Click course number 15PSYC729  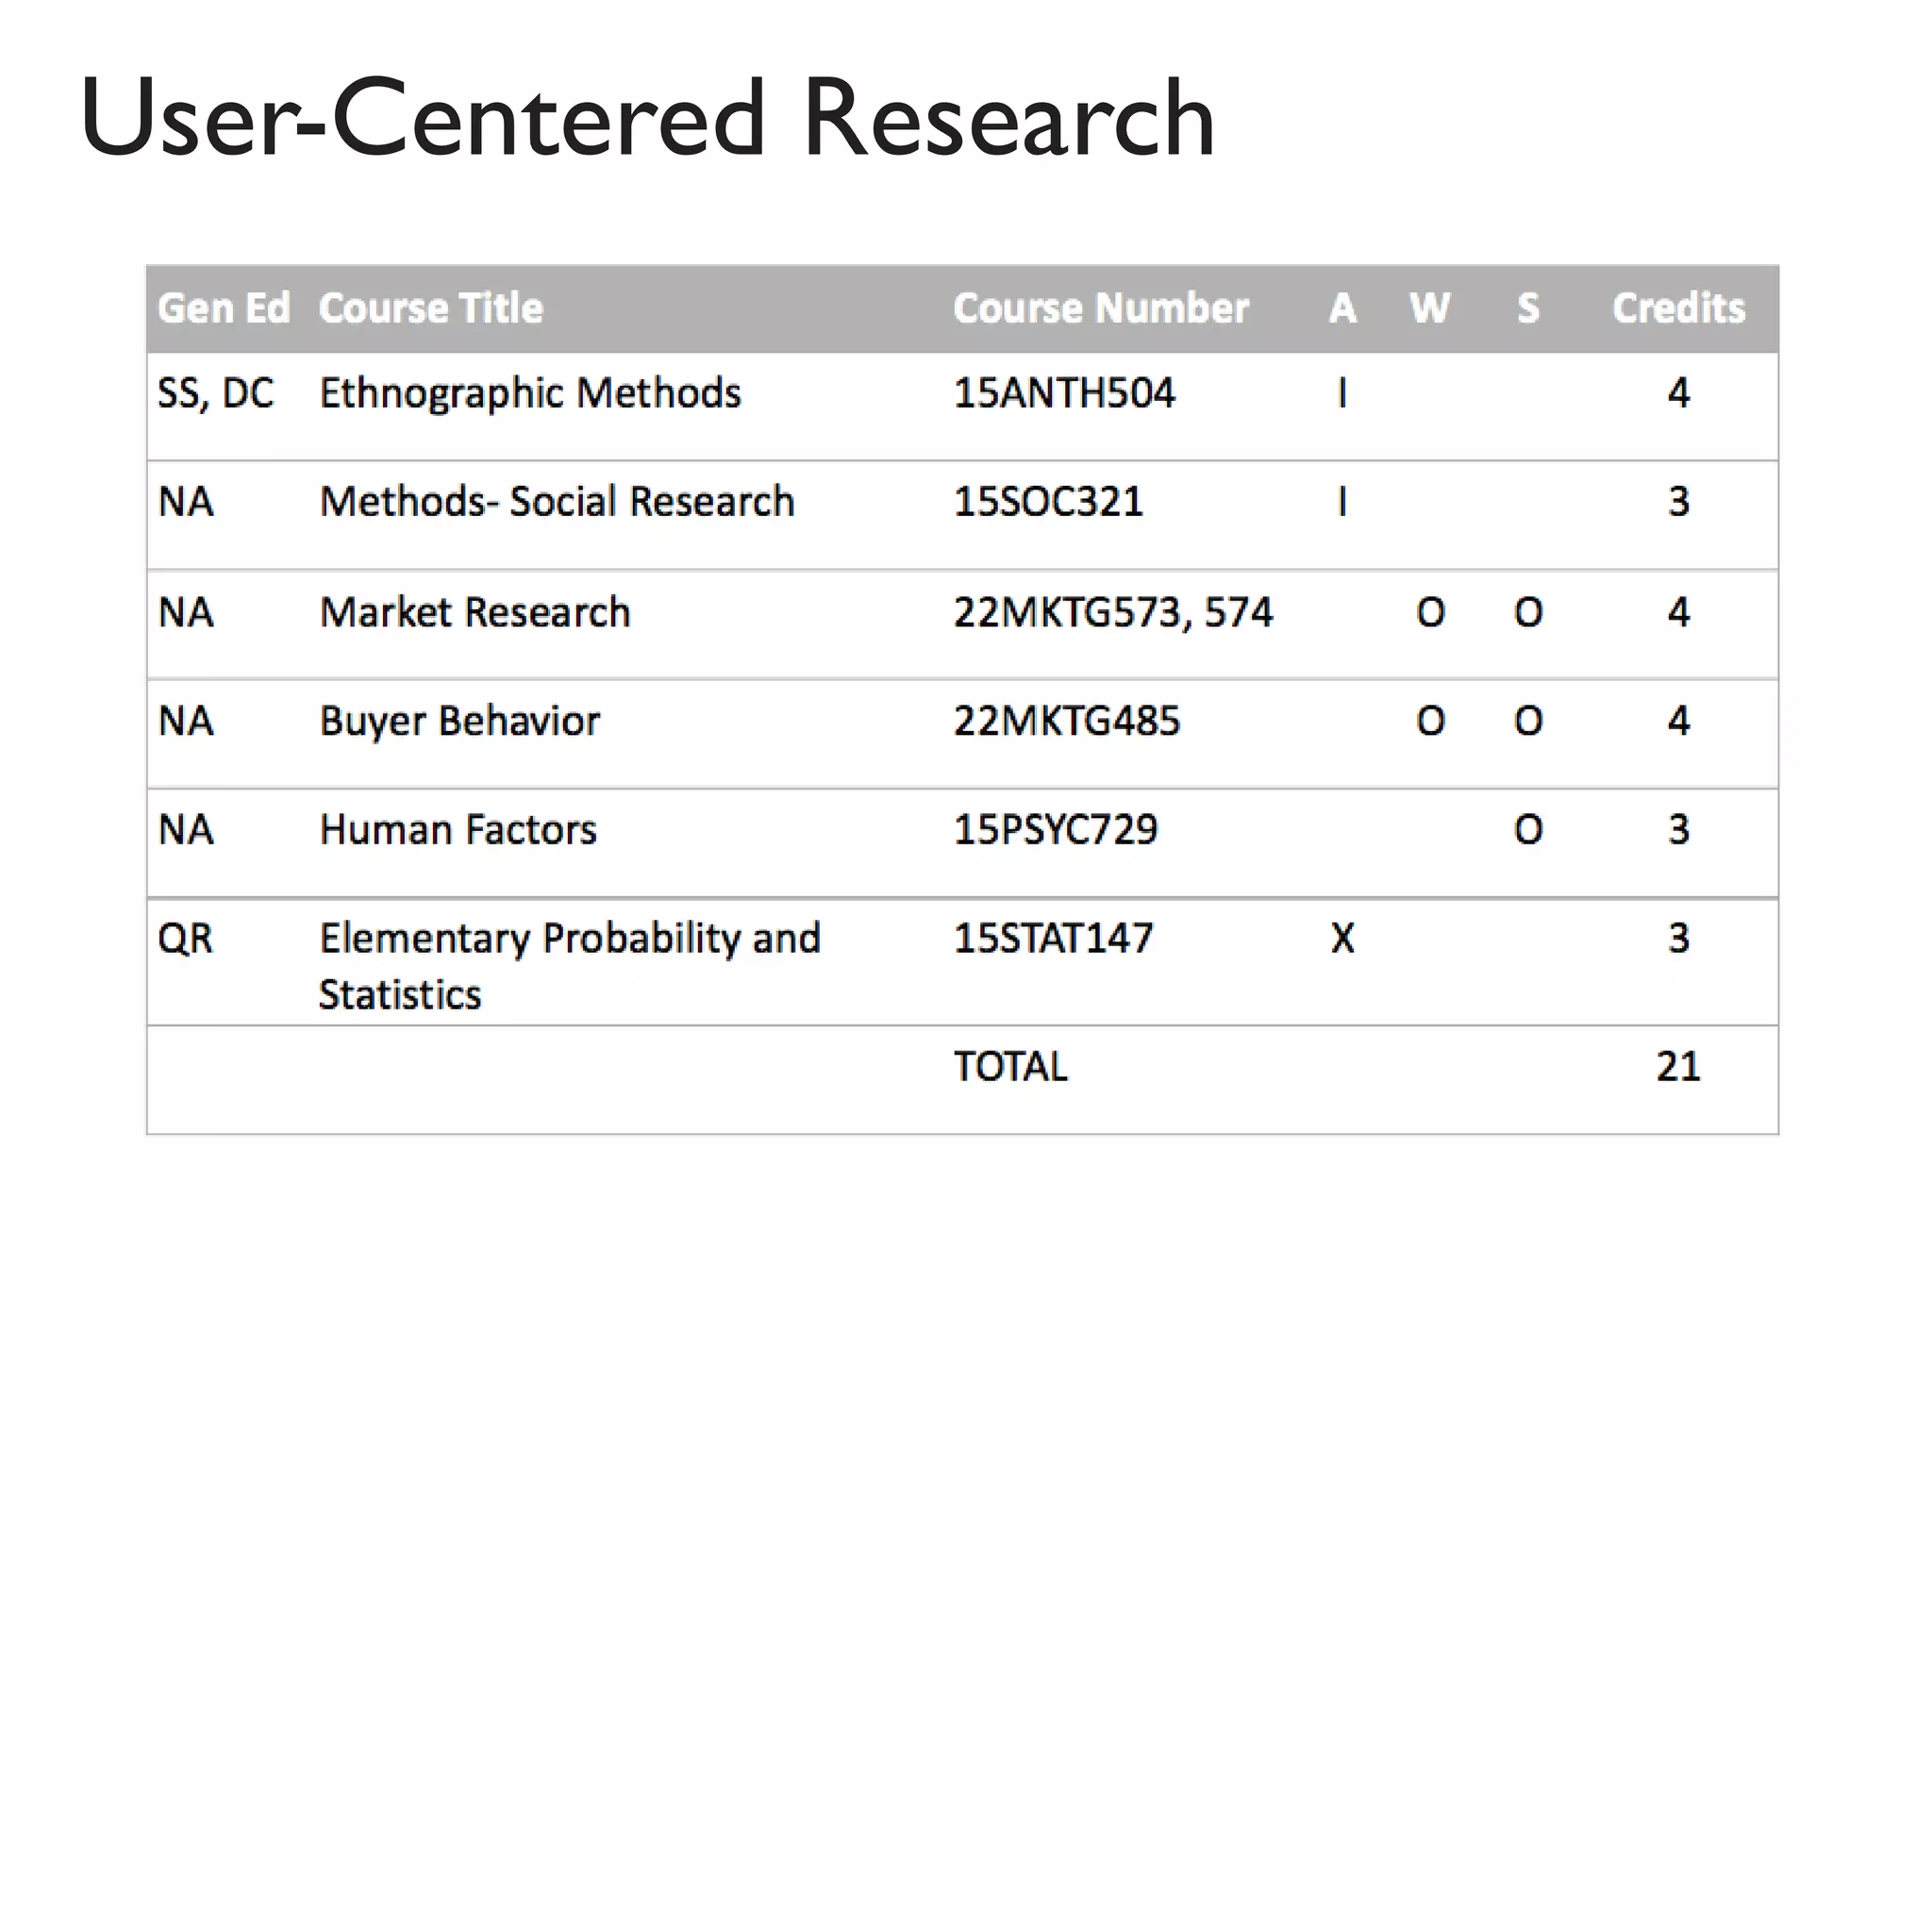point(1056,830)
